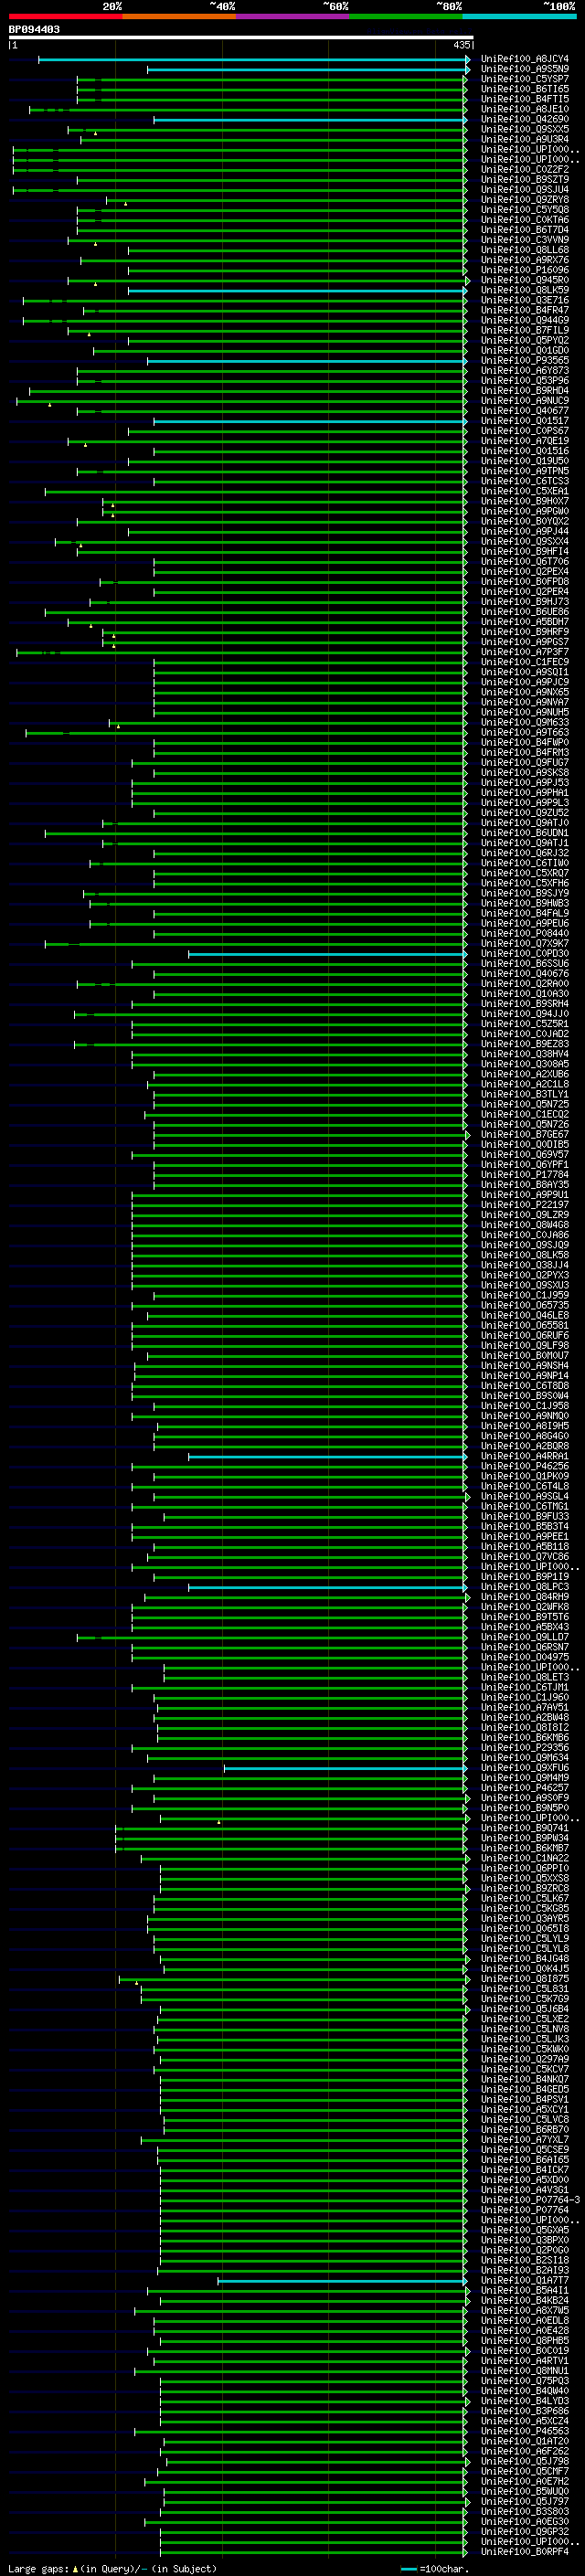Click the purple ~60% identity color segment
The height and width of the screenshot is (2576, 585).
[293, 17]
